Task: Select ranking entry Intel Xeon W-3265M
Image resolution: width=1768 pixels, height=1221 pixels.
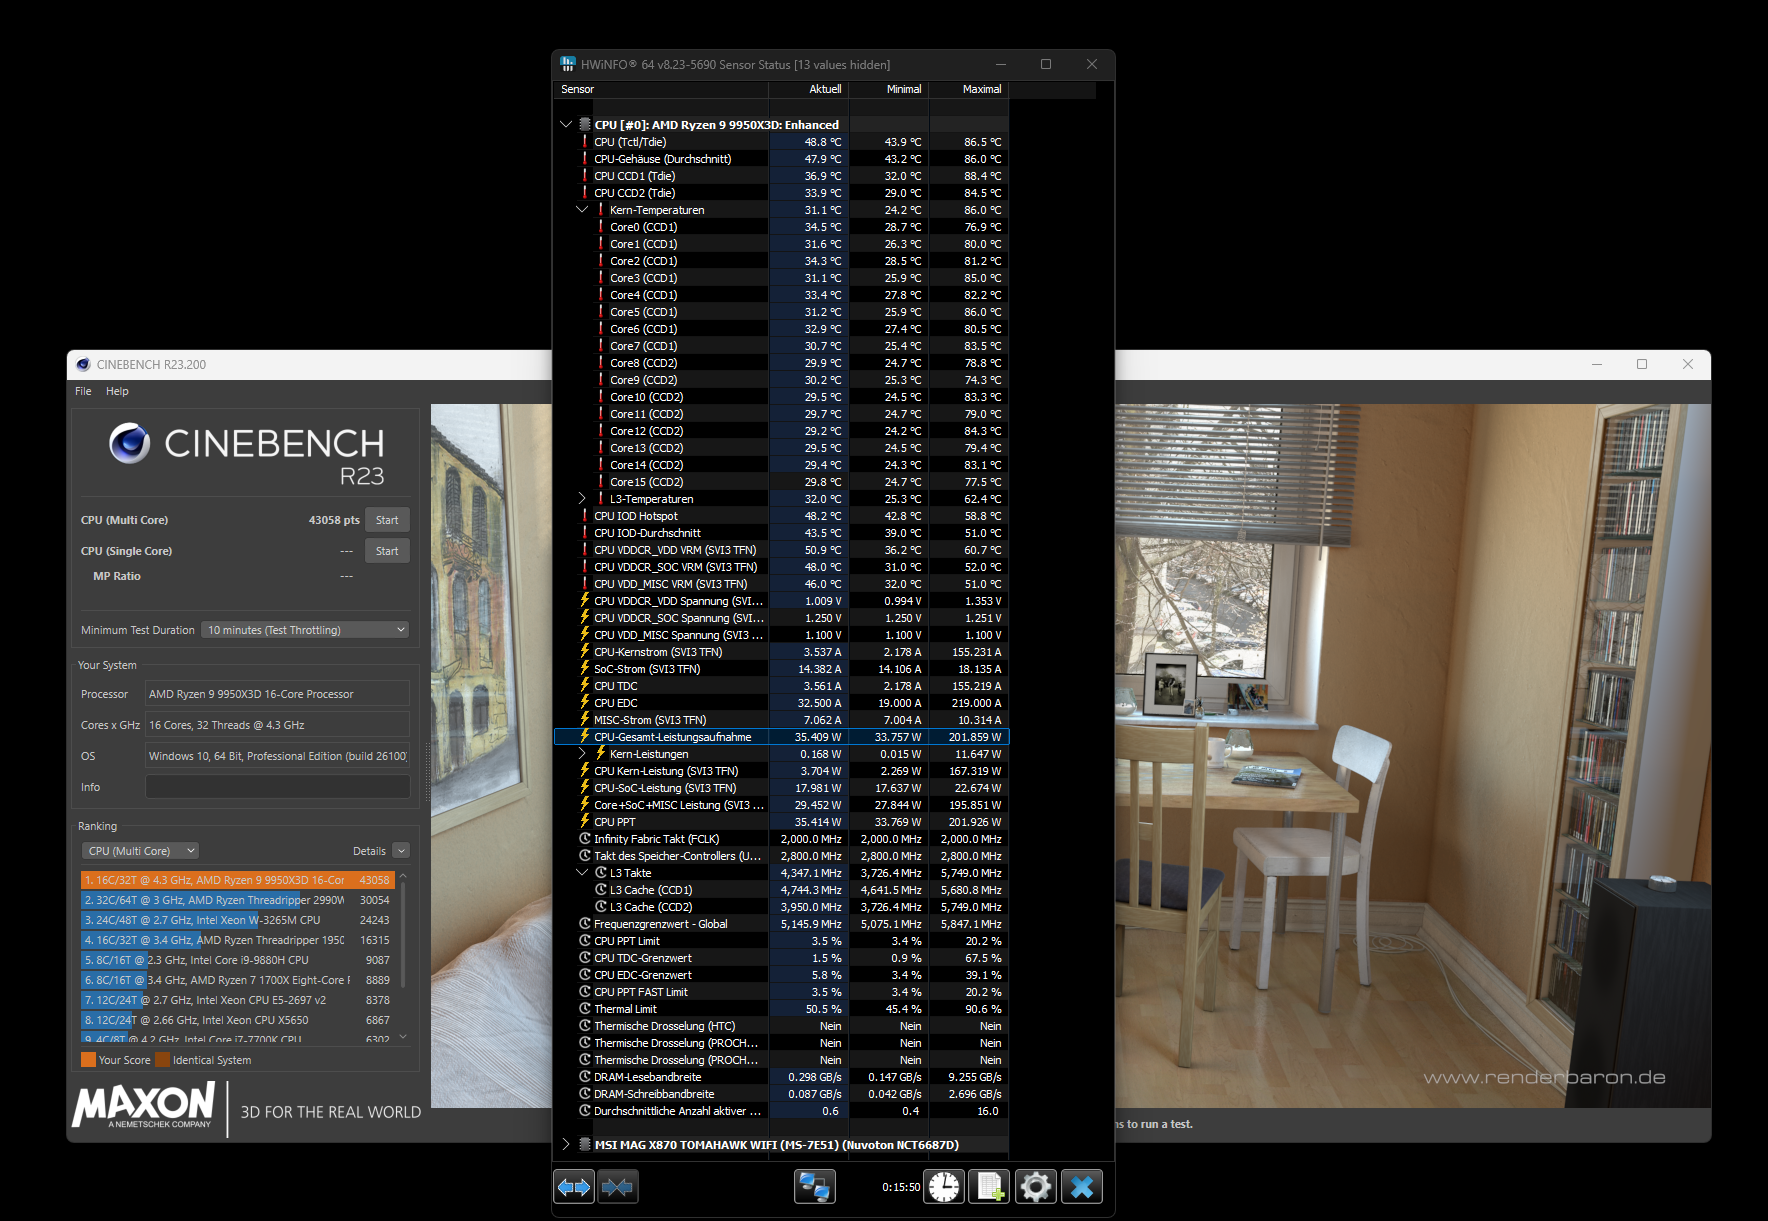Action: coord(237,920)
